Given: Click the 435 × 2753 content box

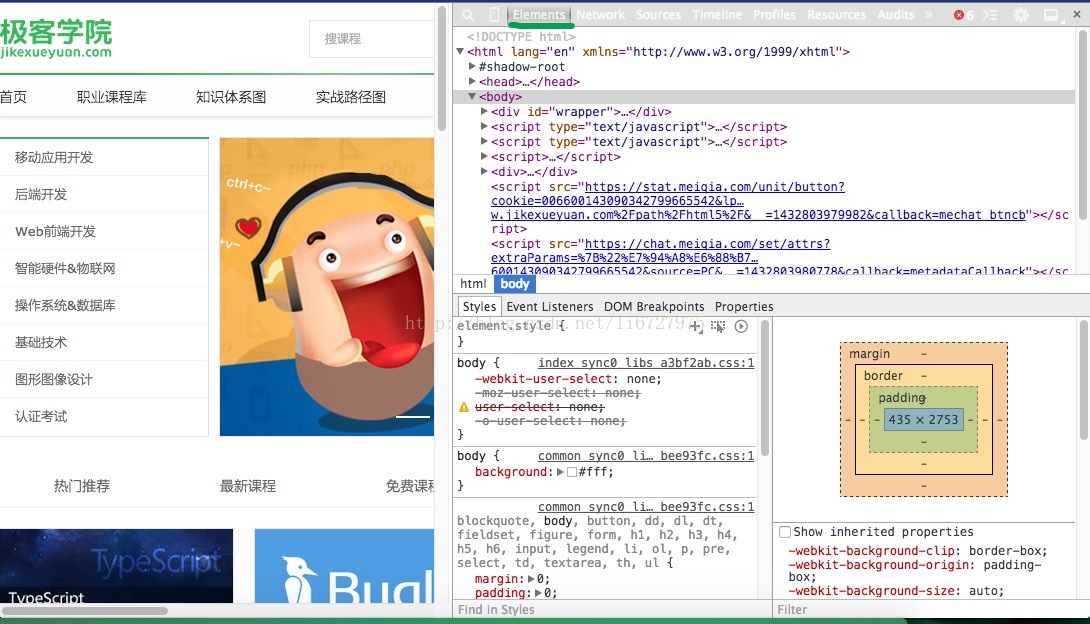Looking at the screenshot, I should (923, 419).
